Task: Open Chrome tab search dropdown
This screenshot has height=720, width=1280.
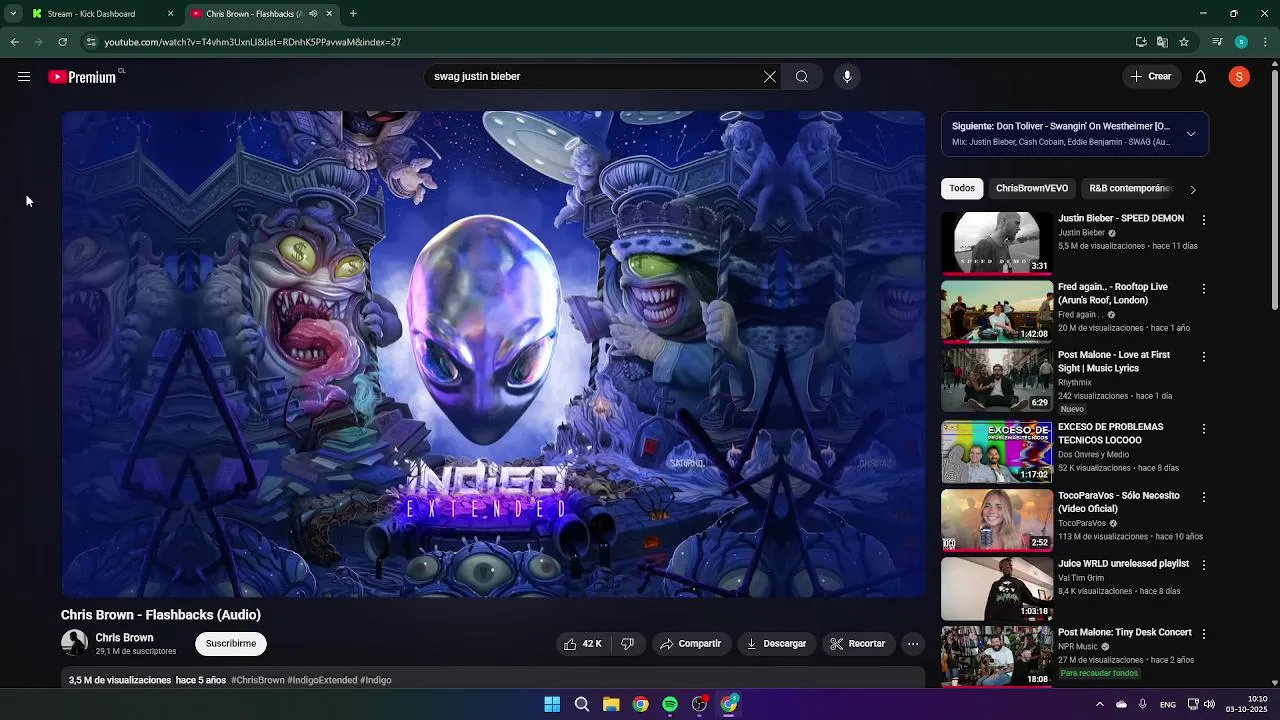Action: pos(12,14)
